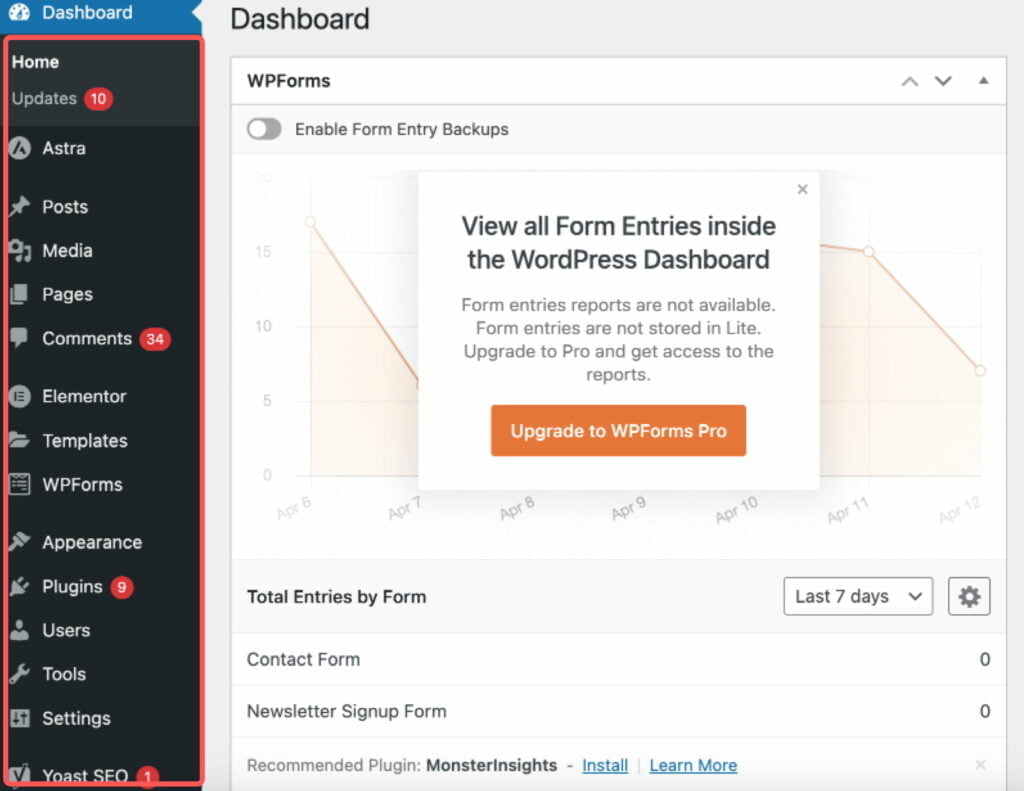Click the Astra logo icon

20,148
